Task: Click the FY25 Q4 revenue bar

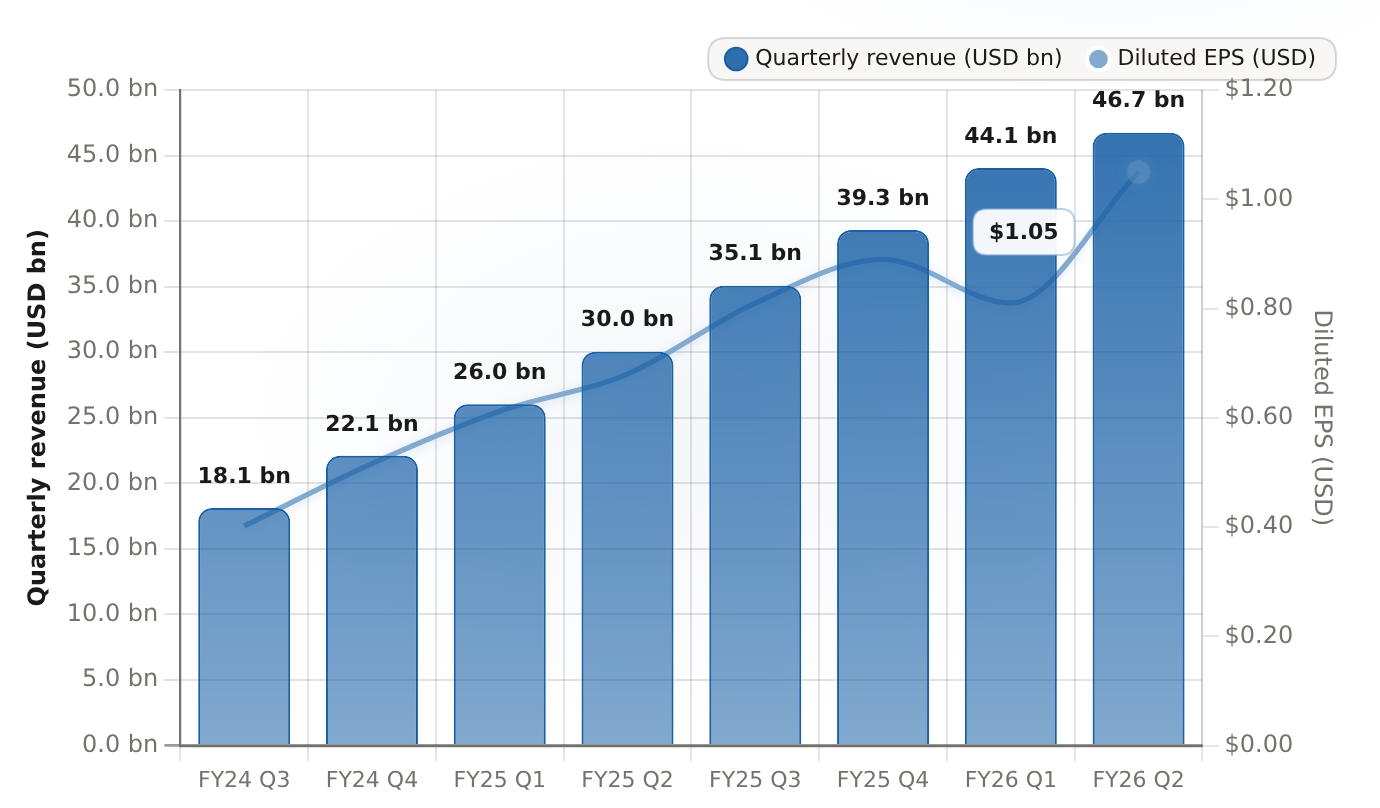Action: (883, 488)
